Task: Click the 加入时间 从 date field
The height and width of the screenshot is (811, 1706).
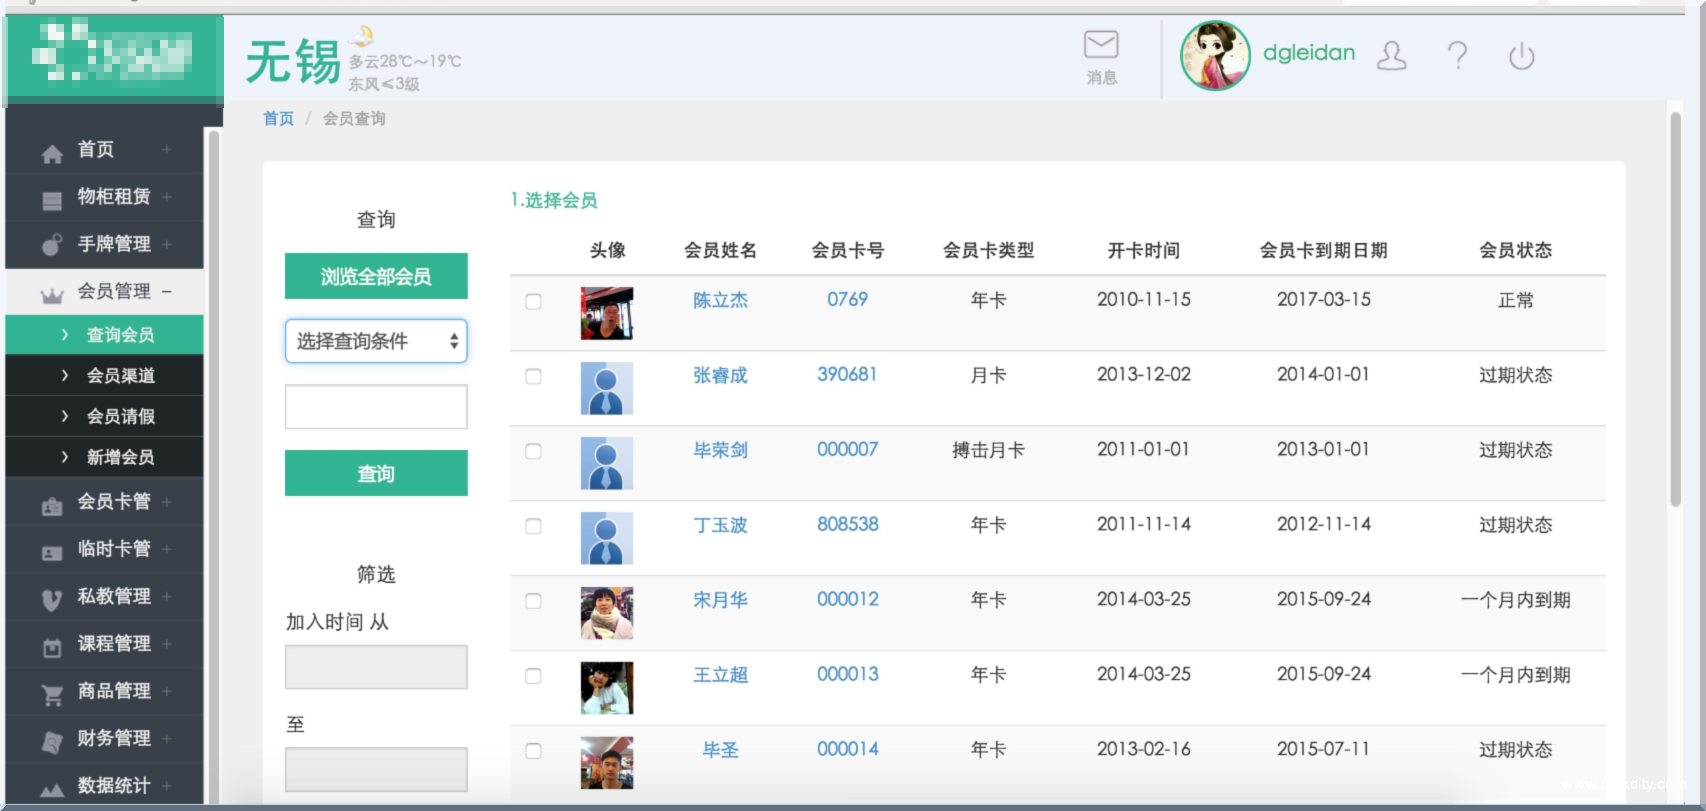Action: (x=376, y=667)
